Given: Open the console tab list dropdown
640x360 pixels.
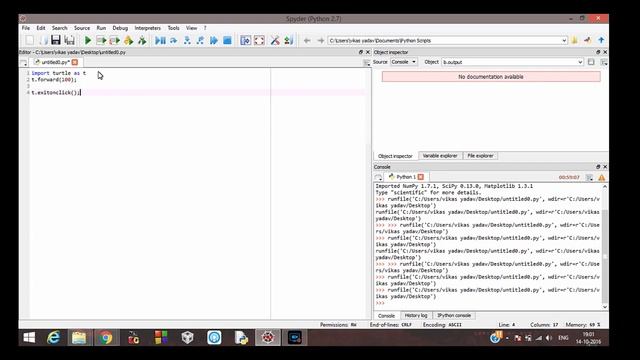Looking at the screenshot, I should point(378,177).
